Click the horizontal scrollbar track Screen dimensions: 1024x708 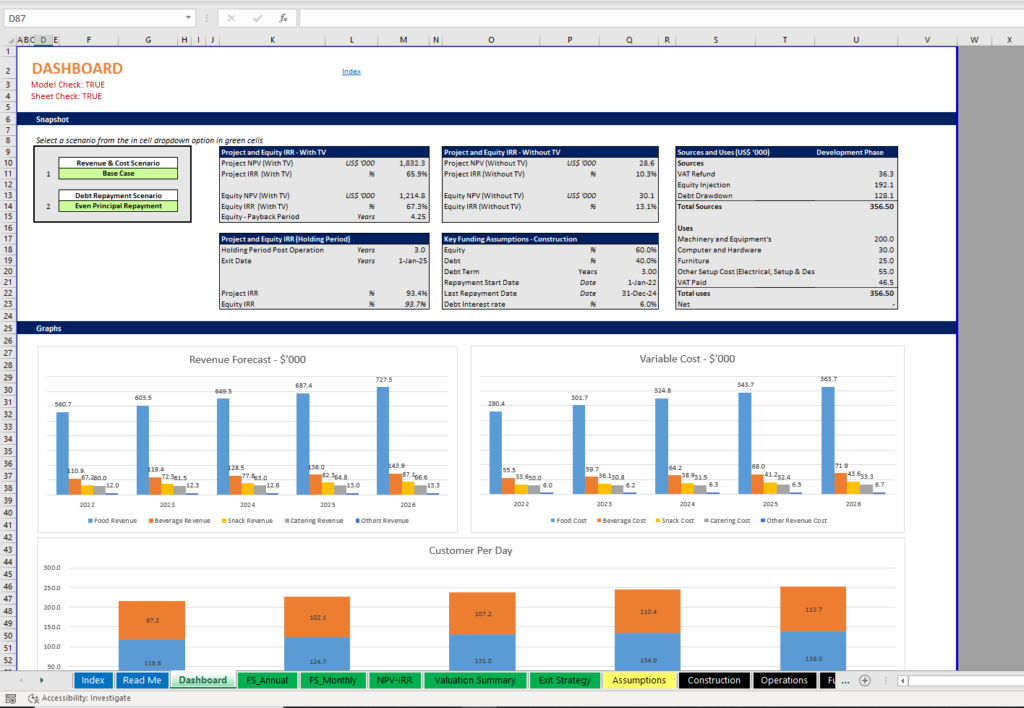960,680
